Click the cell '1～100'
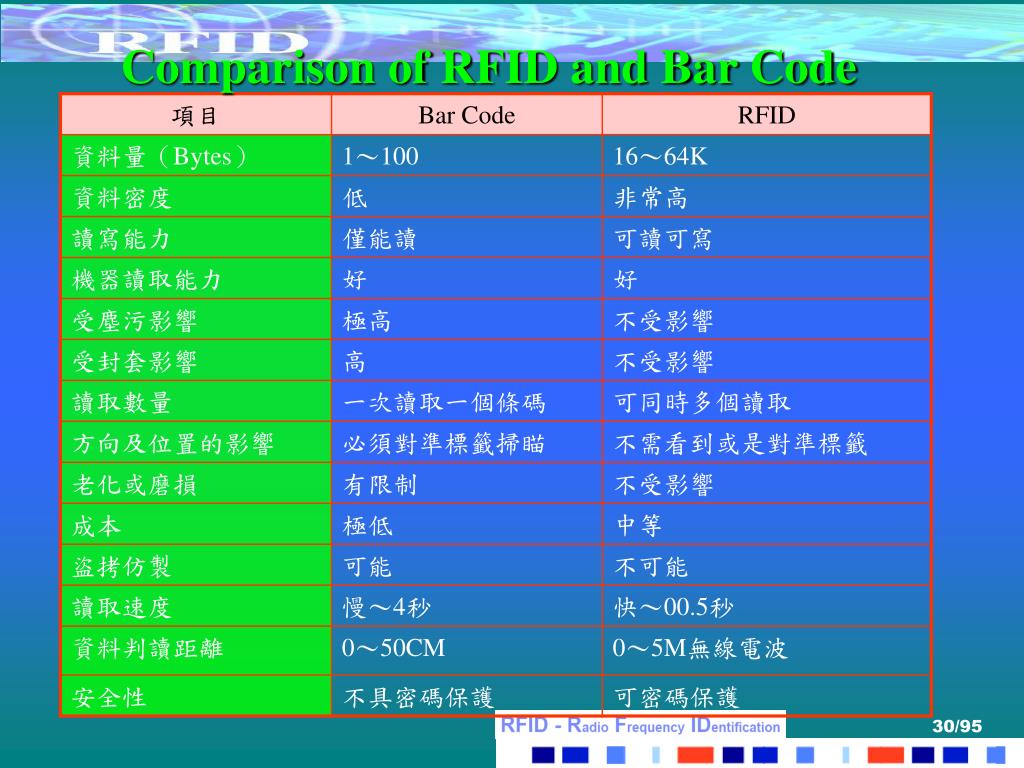The width and height of the screenshot is (1024, 768). pos(466,157)
